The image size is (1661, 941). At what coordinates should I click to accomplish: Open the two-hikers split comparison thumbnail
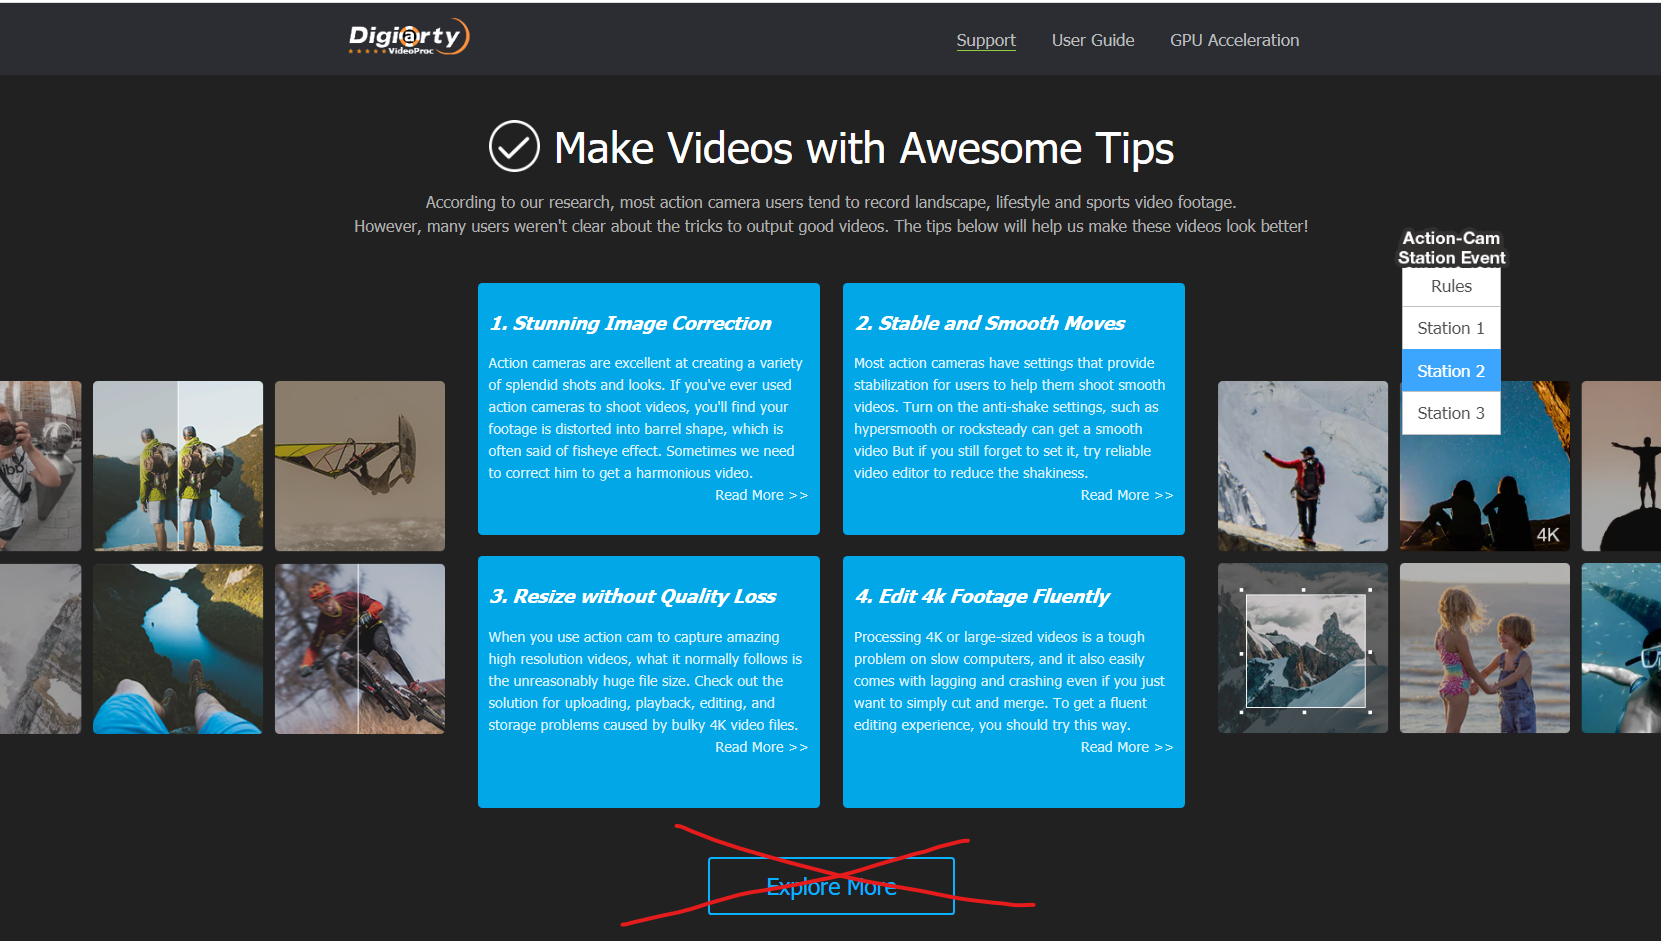(178, 466)
